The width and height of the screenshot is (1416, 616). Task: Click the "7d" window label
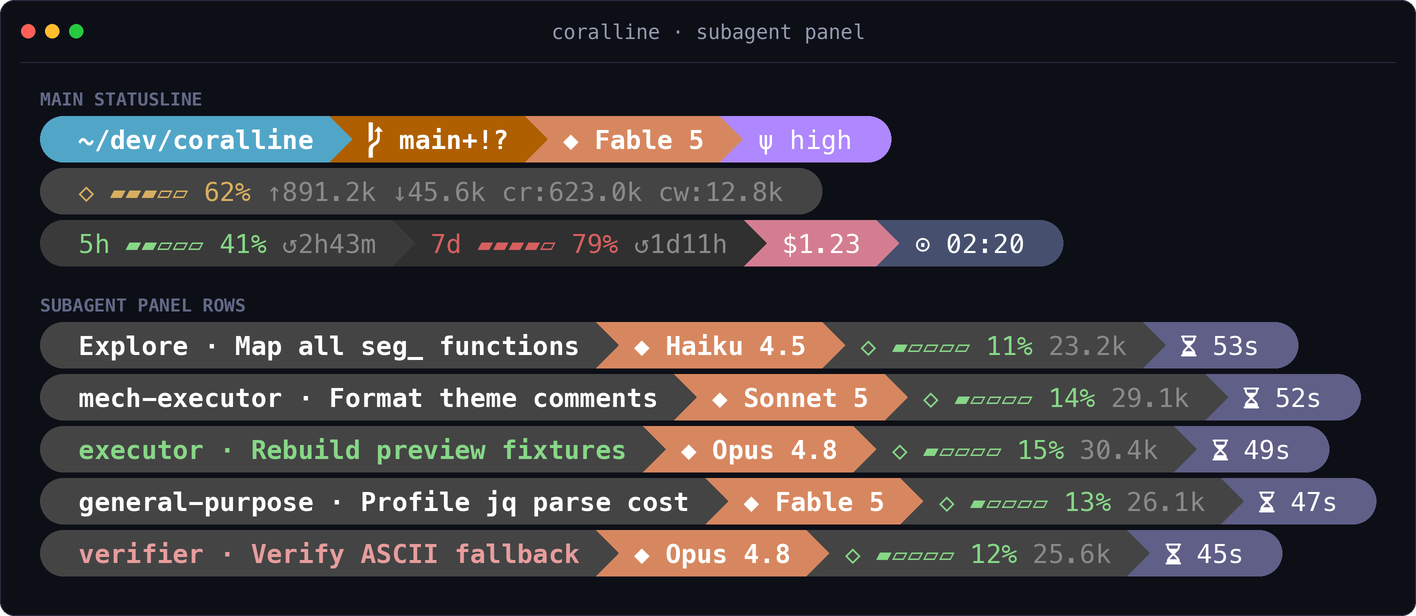point(446,244)
